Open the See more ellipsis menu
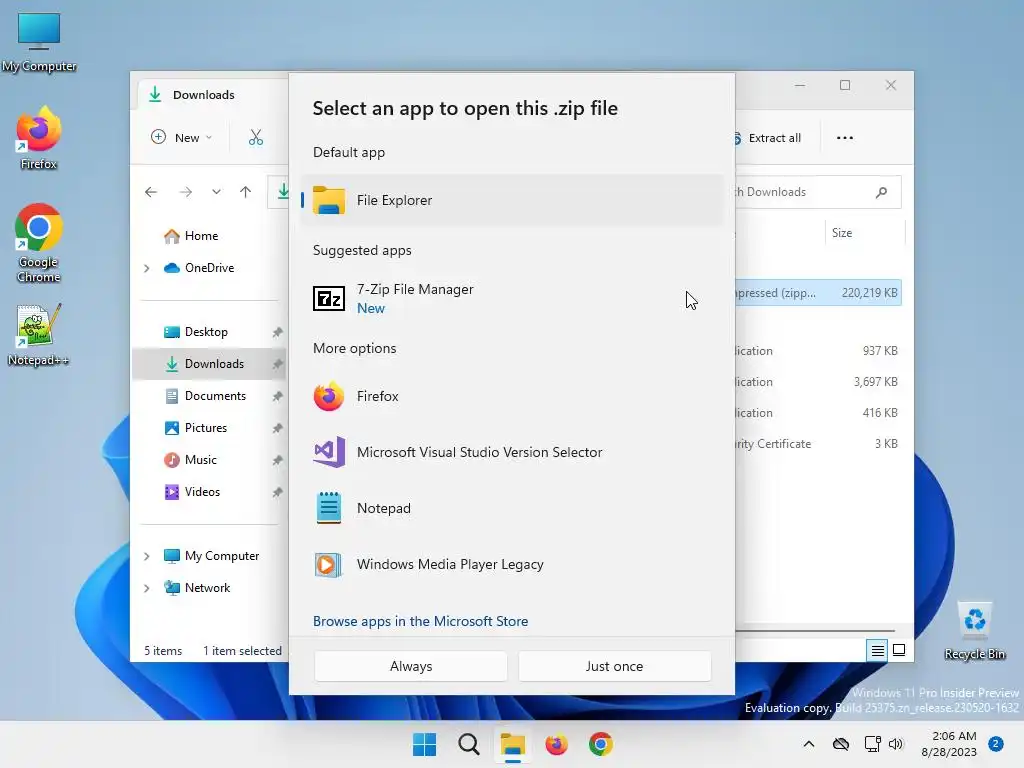The height and width of the screenshot is (768, 1024). click(x=845, y=138)
